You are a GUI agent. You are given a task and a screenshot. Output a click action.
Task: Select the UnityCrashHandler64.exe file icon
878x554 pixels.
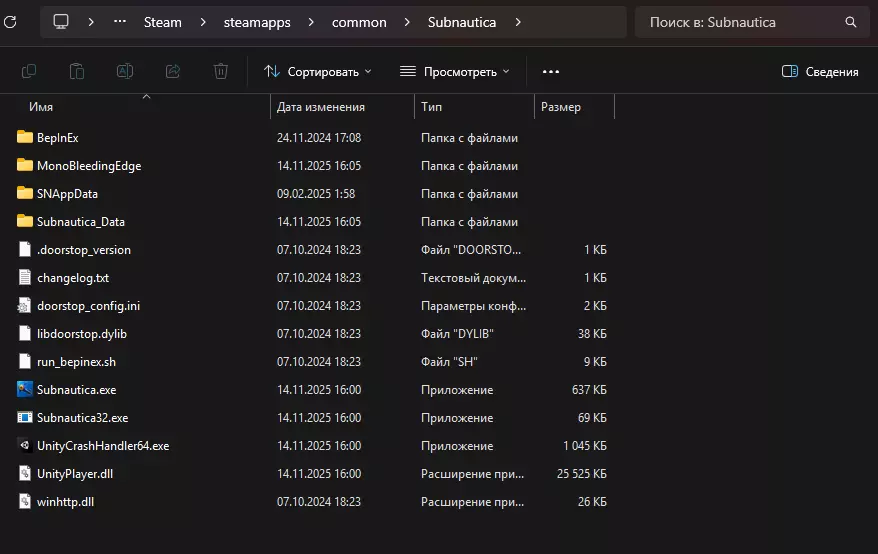(x=25, y=445)
